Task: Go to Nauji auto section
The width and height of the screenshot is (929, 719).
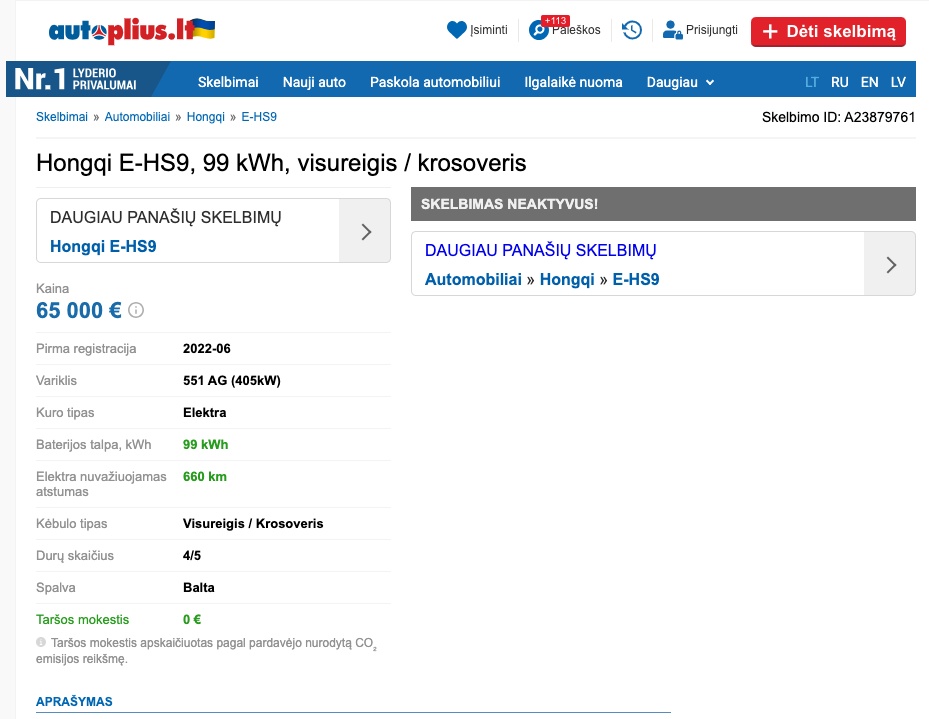Action: pos(314,82)
